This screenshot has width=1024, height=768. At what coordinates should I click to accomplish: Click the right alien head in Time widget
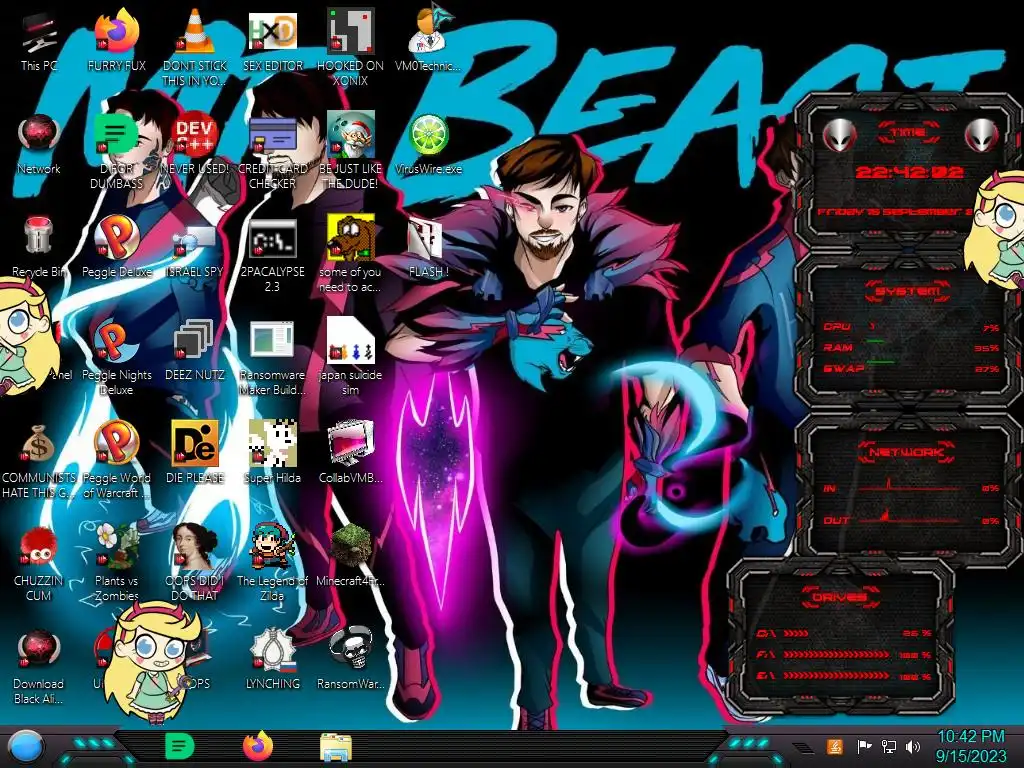tap(981, 135)
